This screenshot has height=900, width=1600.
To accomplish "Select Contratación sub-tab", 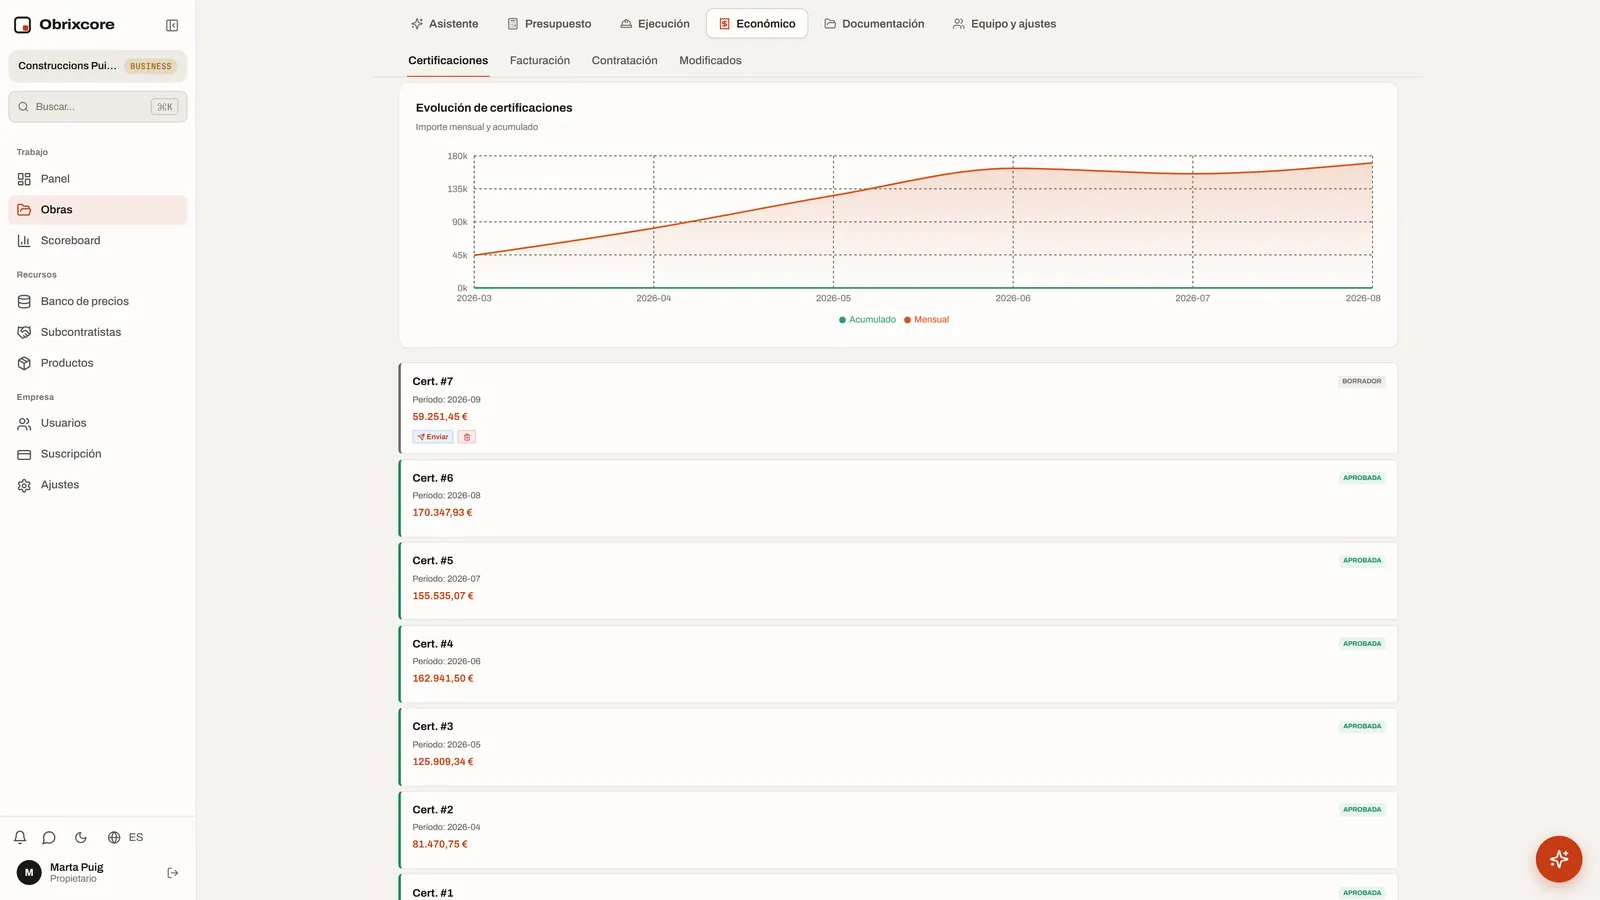I will (625, 61).
